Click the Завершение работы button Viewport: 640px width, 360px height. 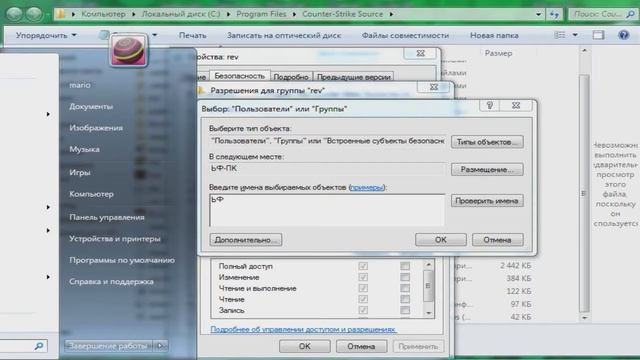point(109,346)
